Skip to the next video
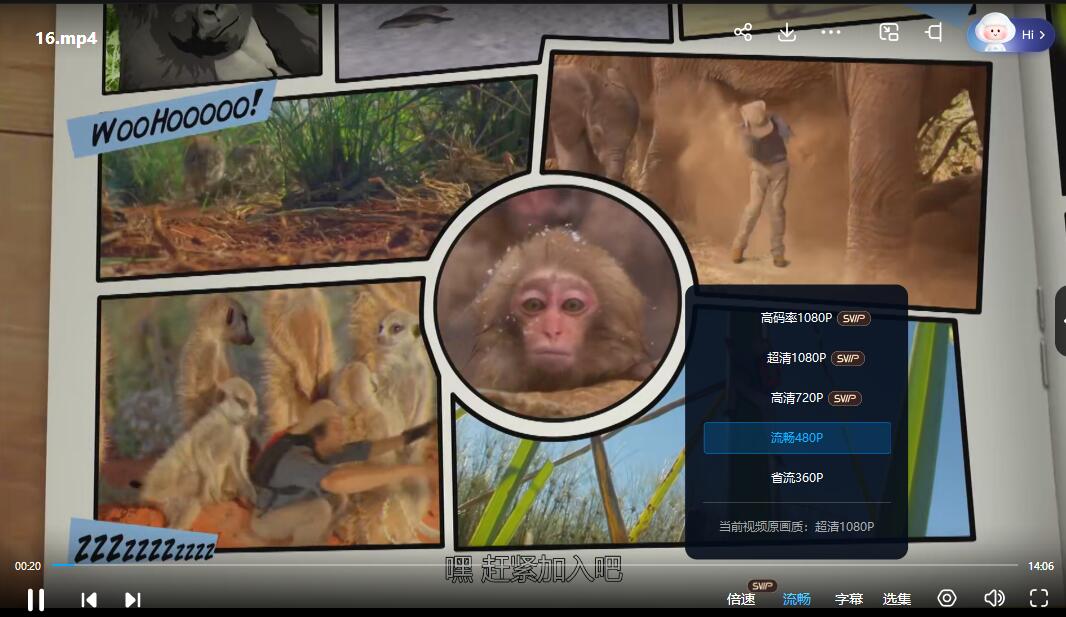The height and width of the screenshot is (617, 1066). (x=133, y=599)
